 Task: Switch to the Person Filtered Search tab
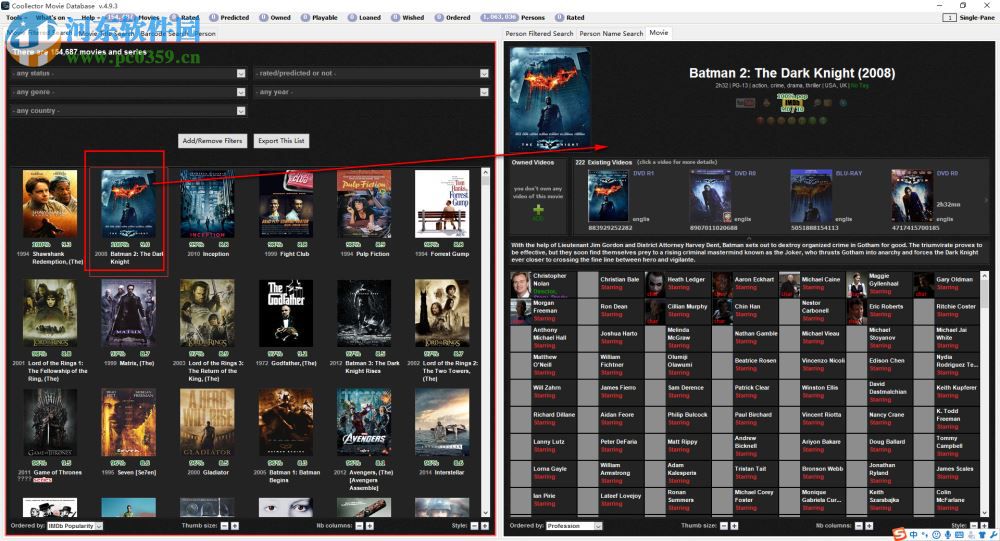tap(540, 33)
